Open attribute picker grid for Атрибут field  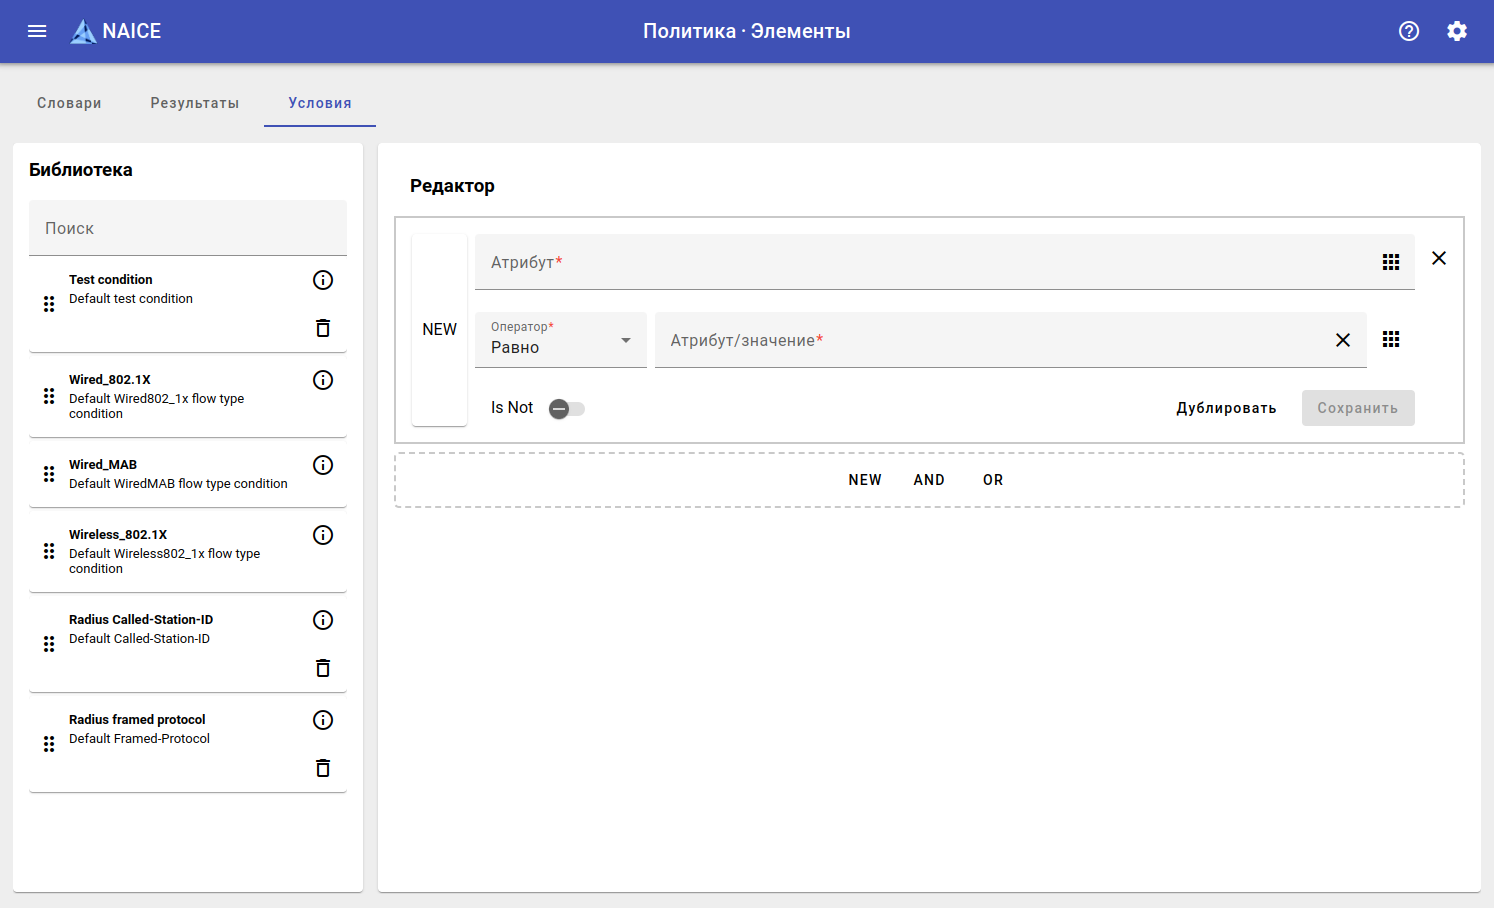tap(1391, 262)
